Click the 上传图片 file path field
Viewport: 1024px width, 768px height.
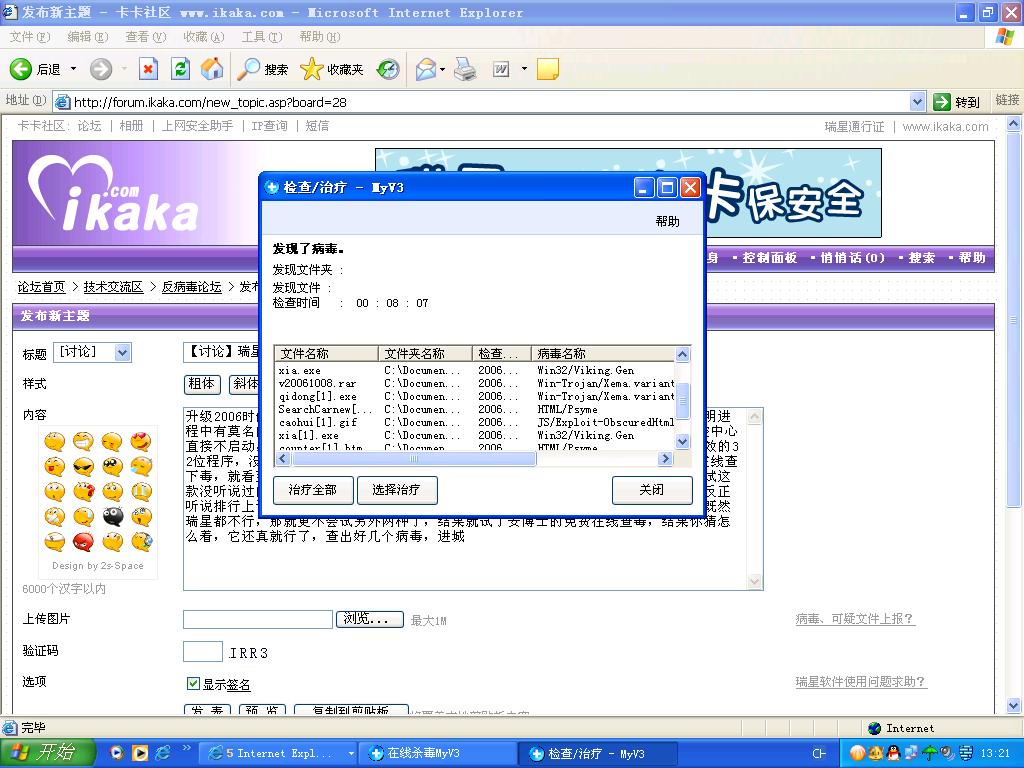click(258, 619)
